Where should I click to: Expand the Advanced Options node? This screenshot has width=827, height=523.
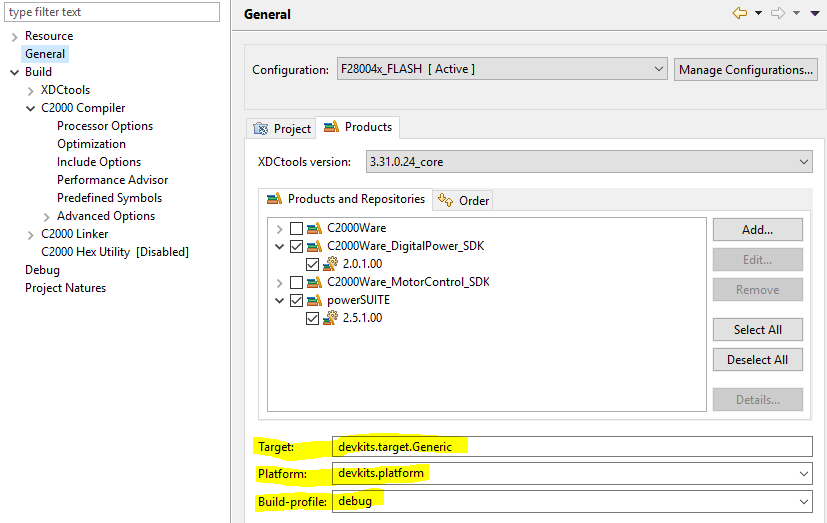point(46,217)
